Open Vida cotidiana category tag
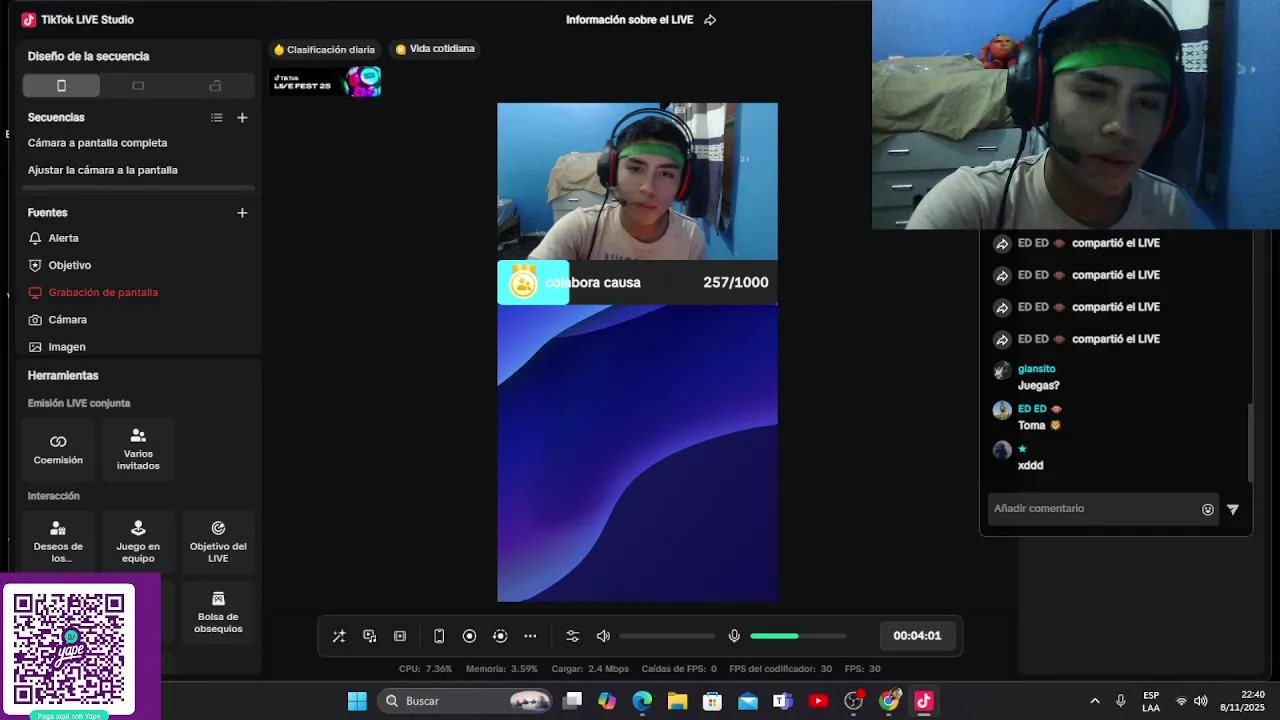Screen dimensions: 1280x720 pyautogui.click(x=434, y=49)
